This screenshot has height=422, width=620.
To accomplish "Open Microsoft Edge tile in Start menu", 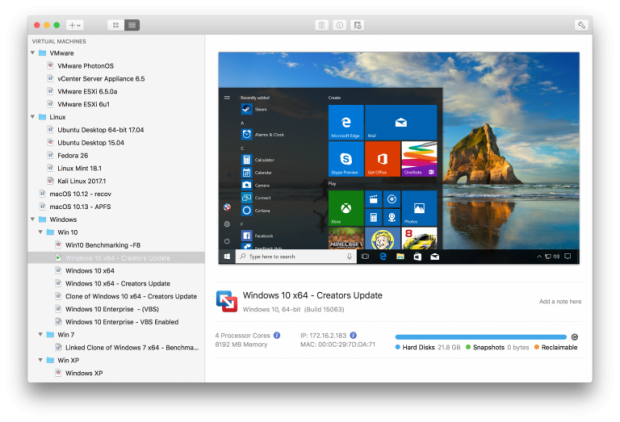I will coord(346,122).
